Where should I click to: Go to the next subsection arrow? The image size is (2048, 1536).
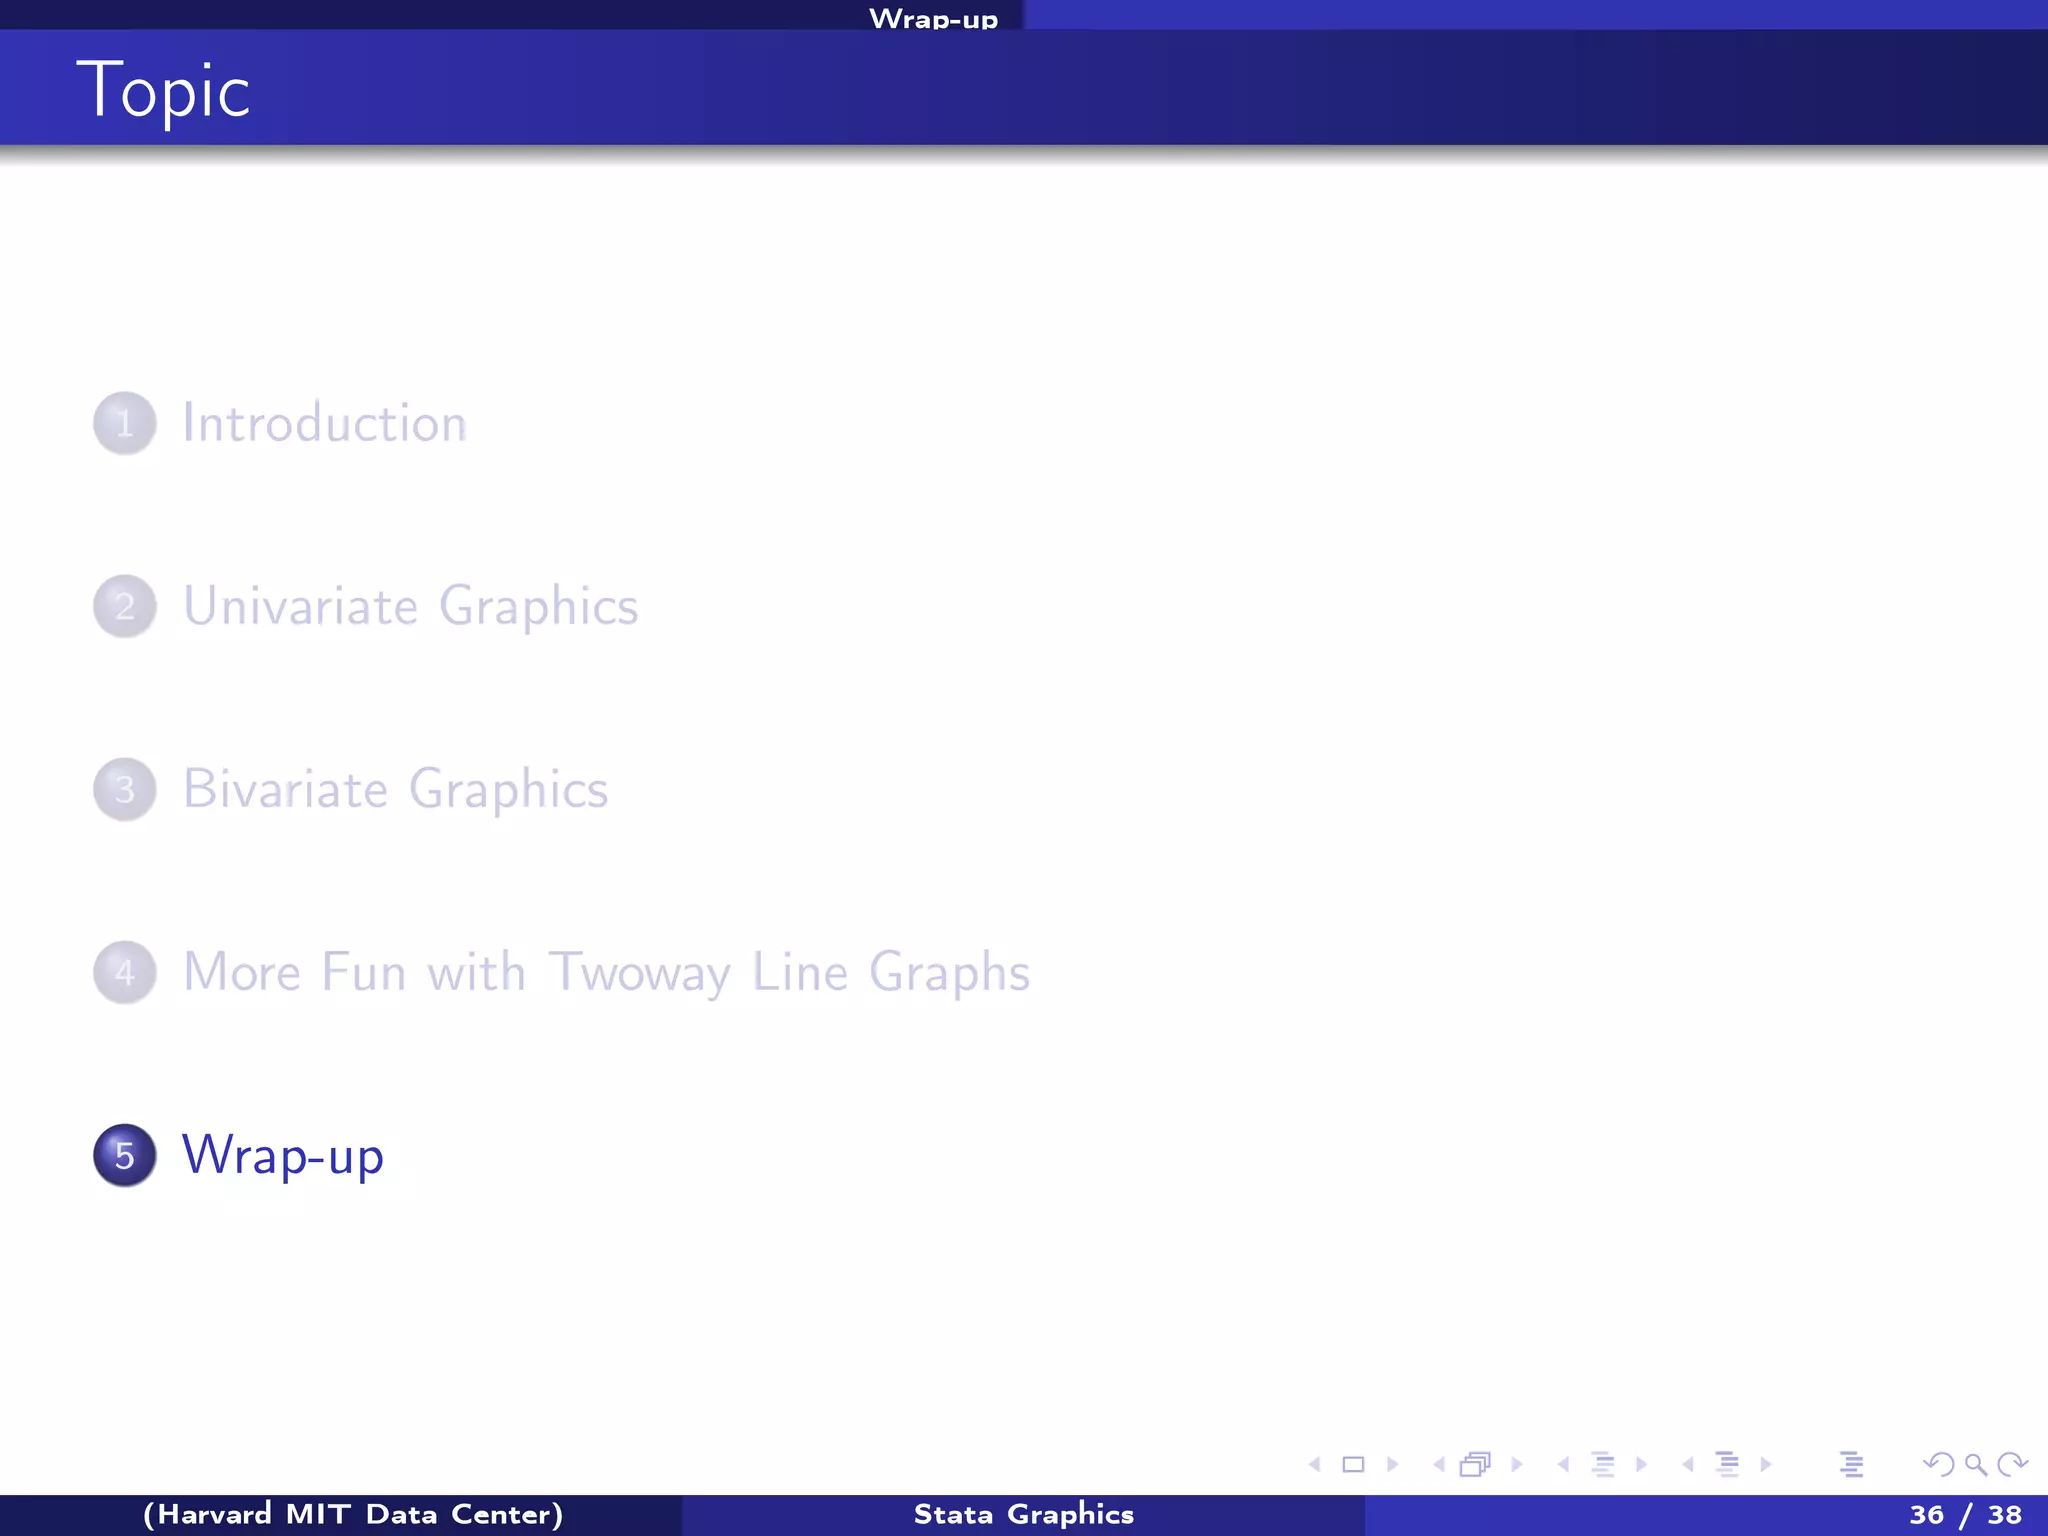click(1641, 1465)
